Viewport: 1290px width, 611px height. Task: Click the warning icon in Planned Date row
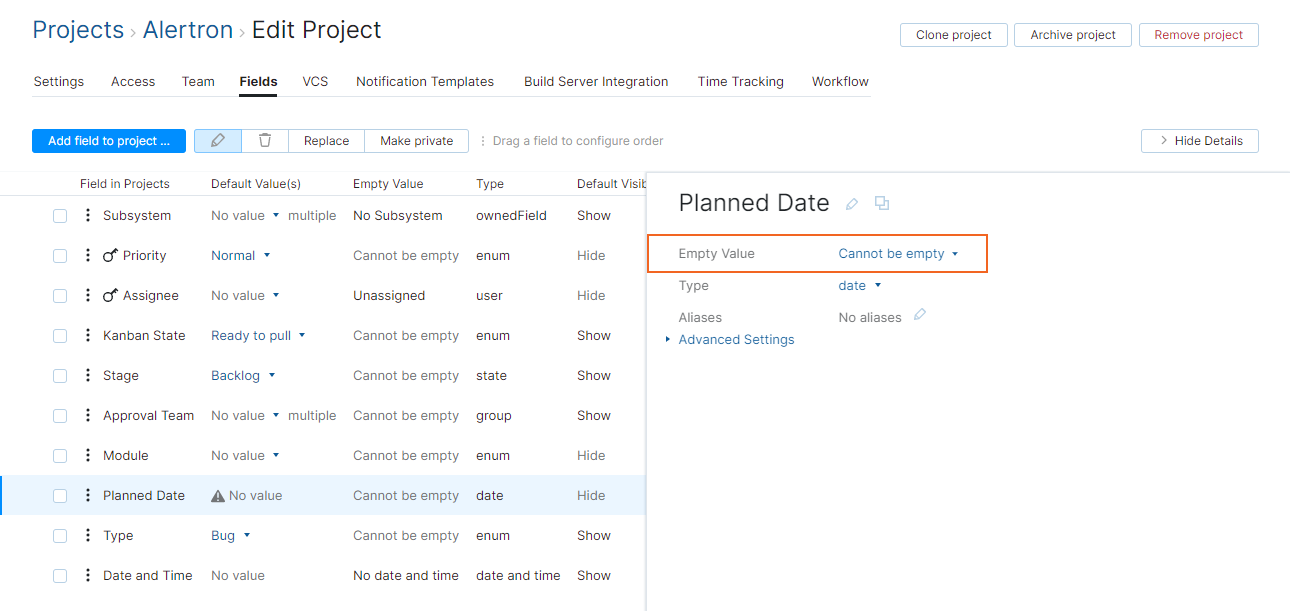tap(218, 496)
